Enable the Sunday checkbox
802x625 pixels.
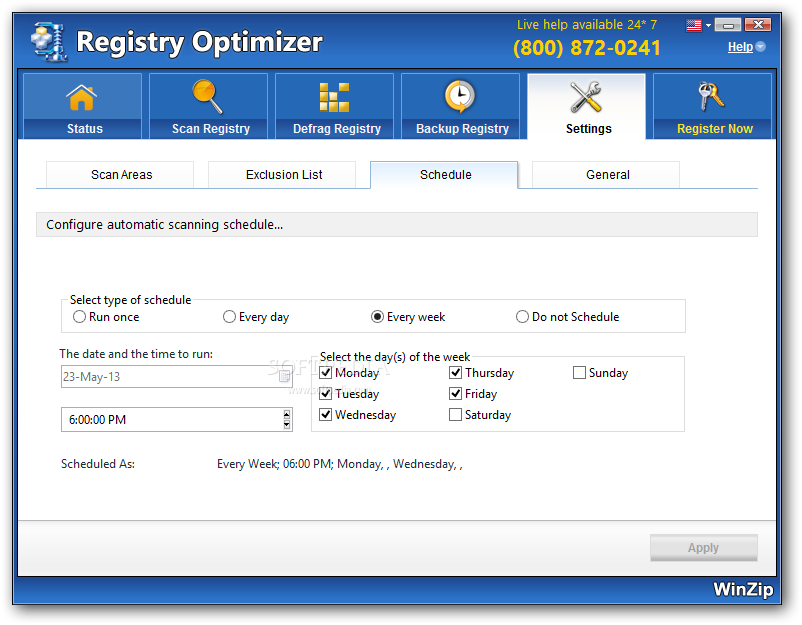pos(579,372)
